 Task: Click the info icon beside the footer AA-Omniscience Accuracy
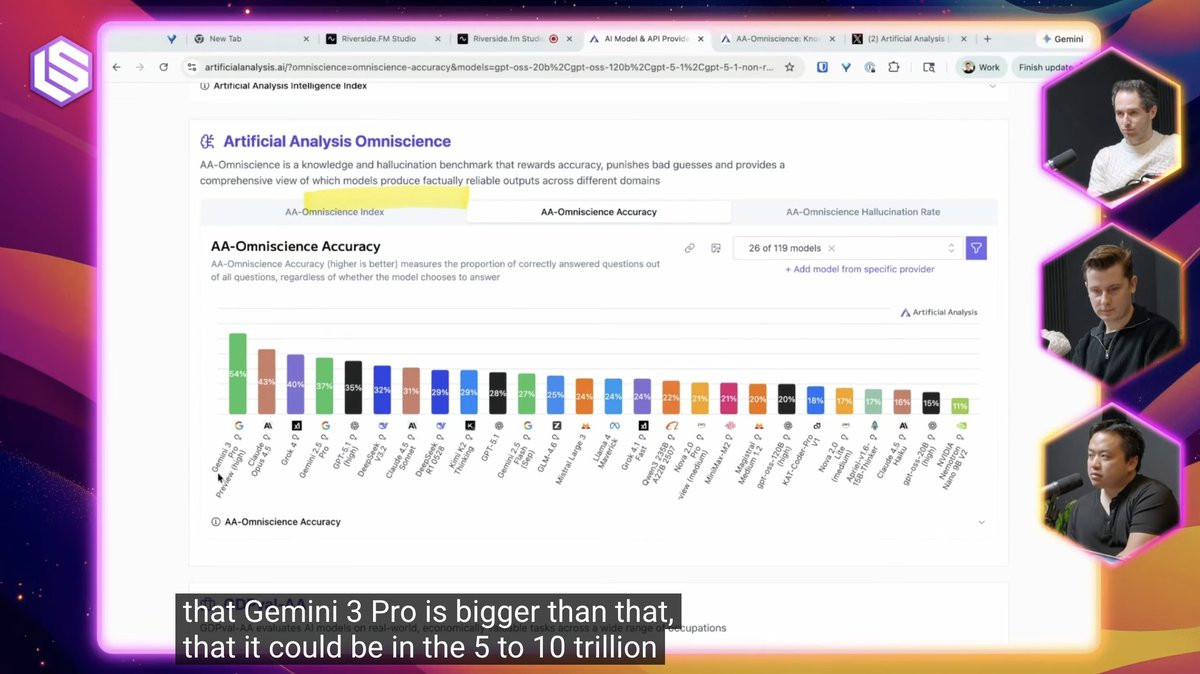tap(216, 522)
